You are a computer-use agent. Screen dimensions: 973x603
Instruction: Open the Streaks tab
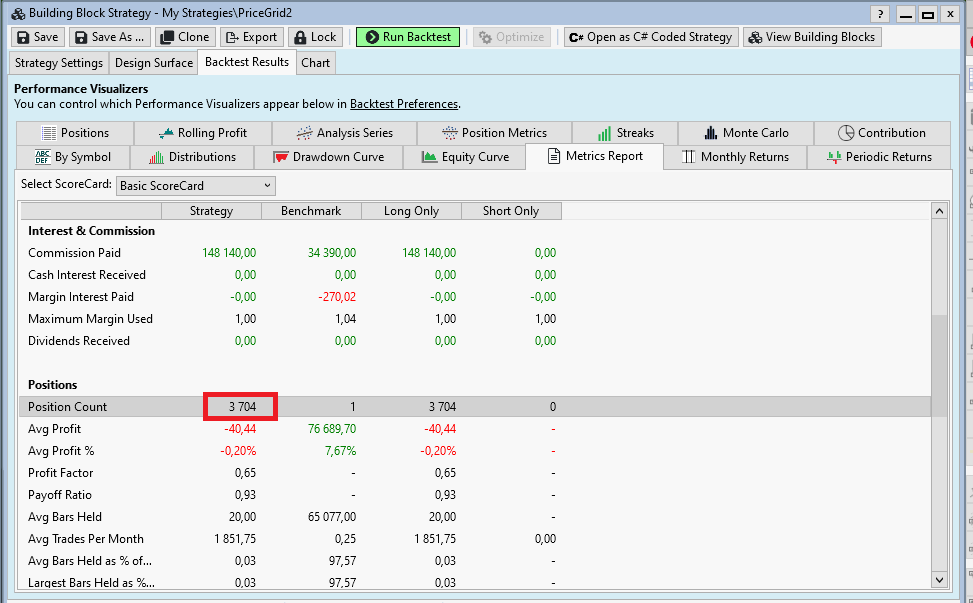click(x=625, y=133)
